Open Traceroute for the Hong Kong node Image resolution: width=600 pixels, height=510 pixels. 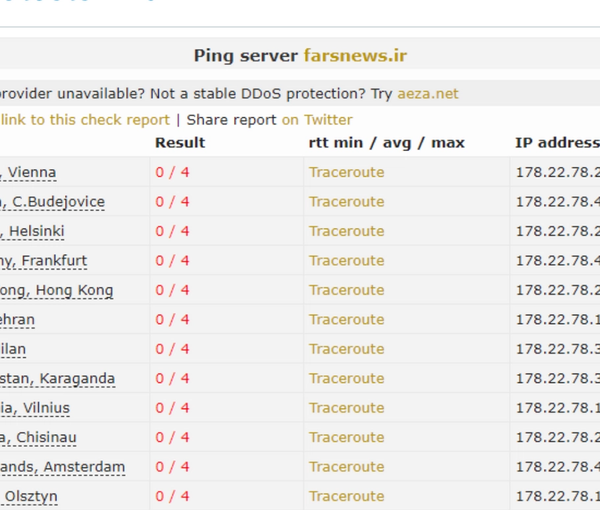tap(347, 290)
